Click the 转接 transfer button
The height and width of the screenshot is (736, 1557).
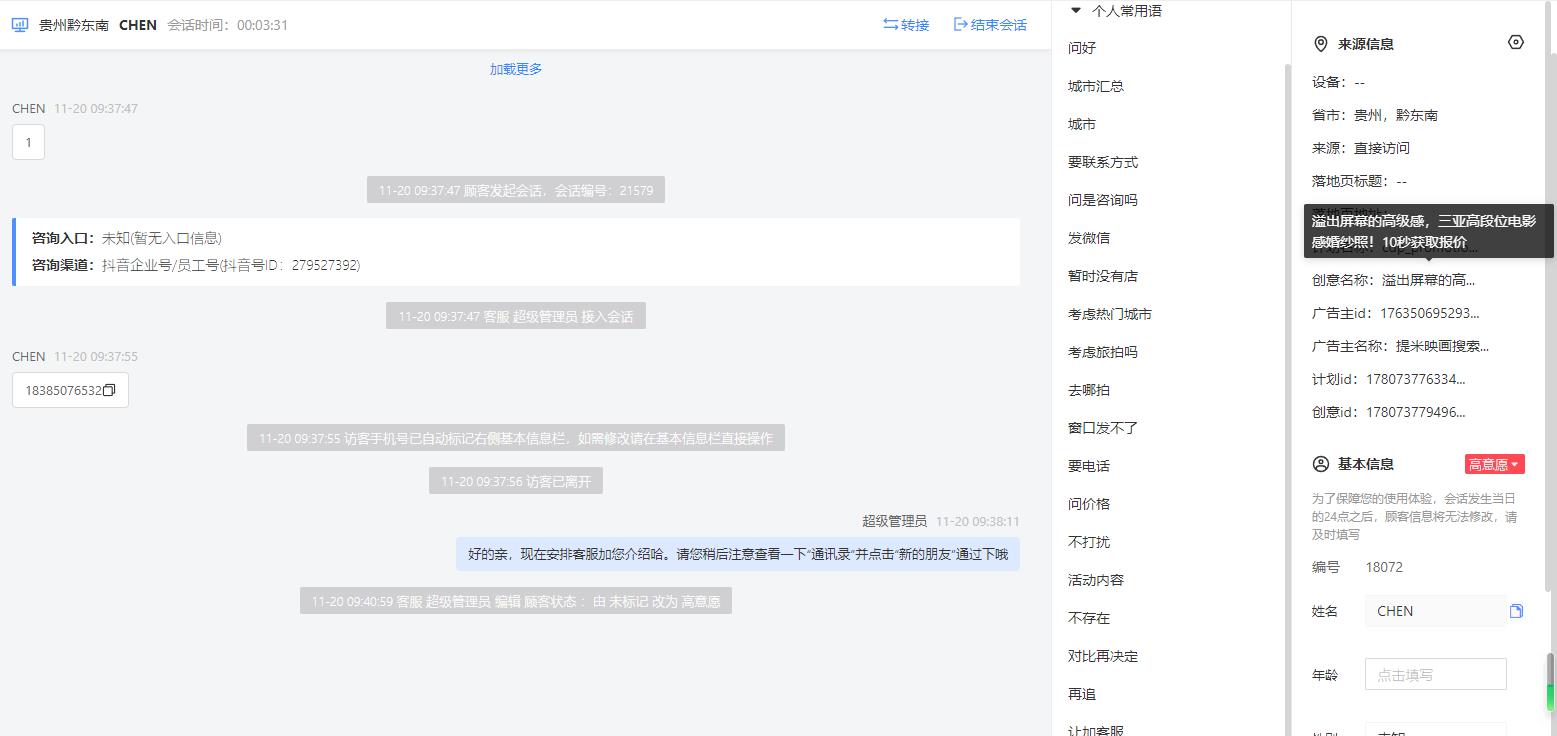(x=906, y=25)
